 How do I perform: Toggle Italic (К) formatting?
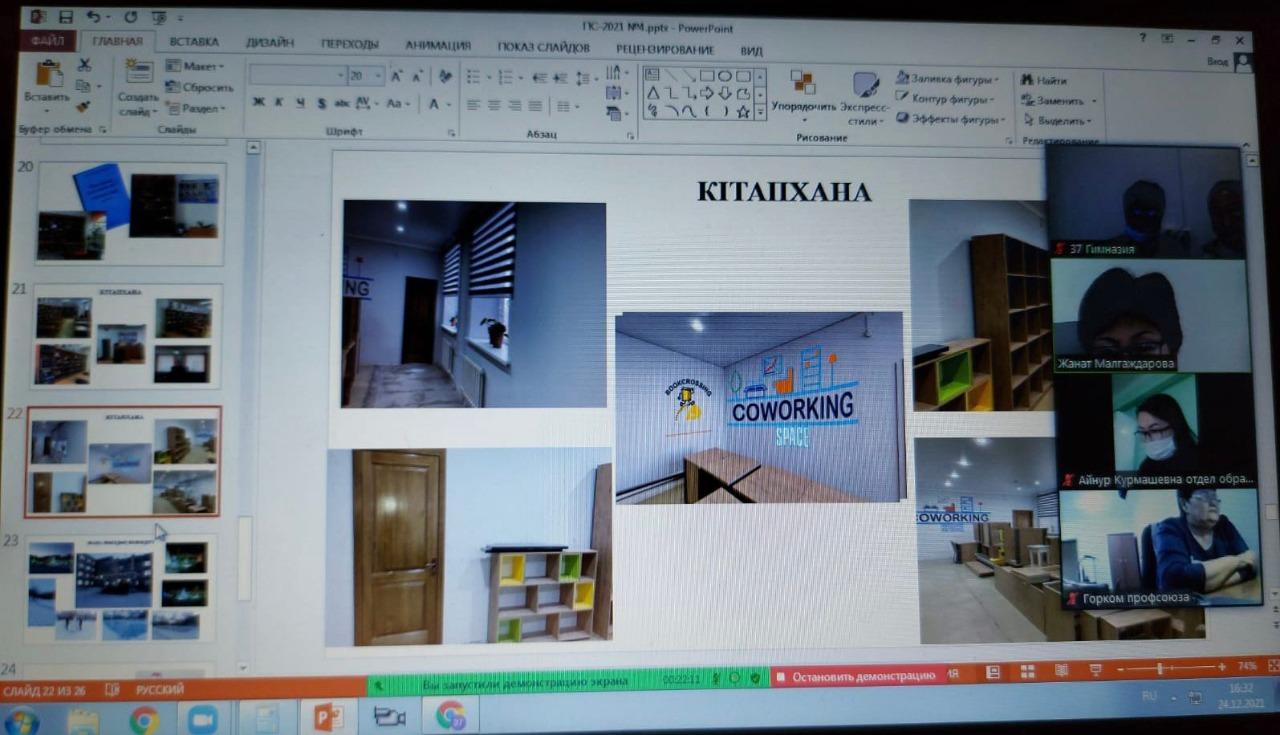[279, 102]
